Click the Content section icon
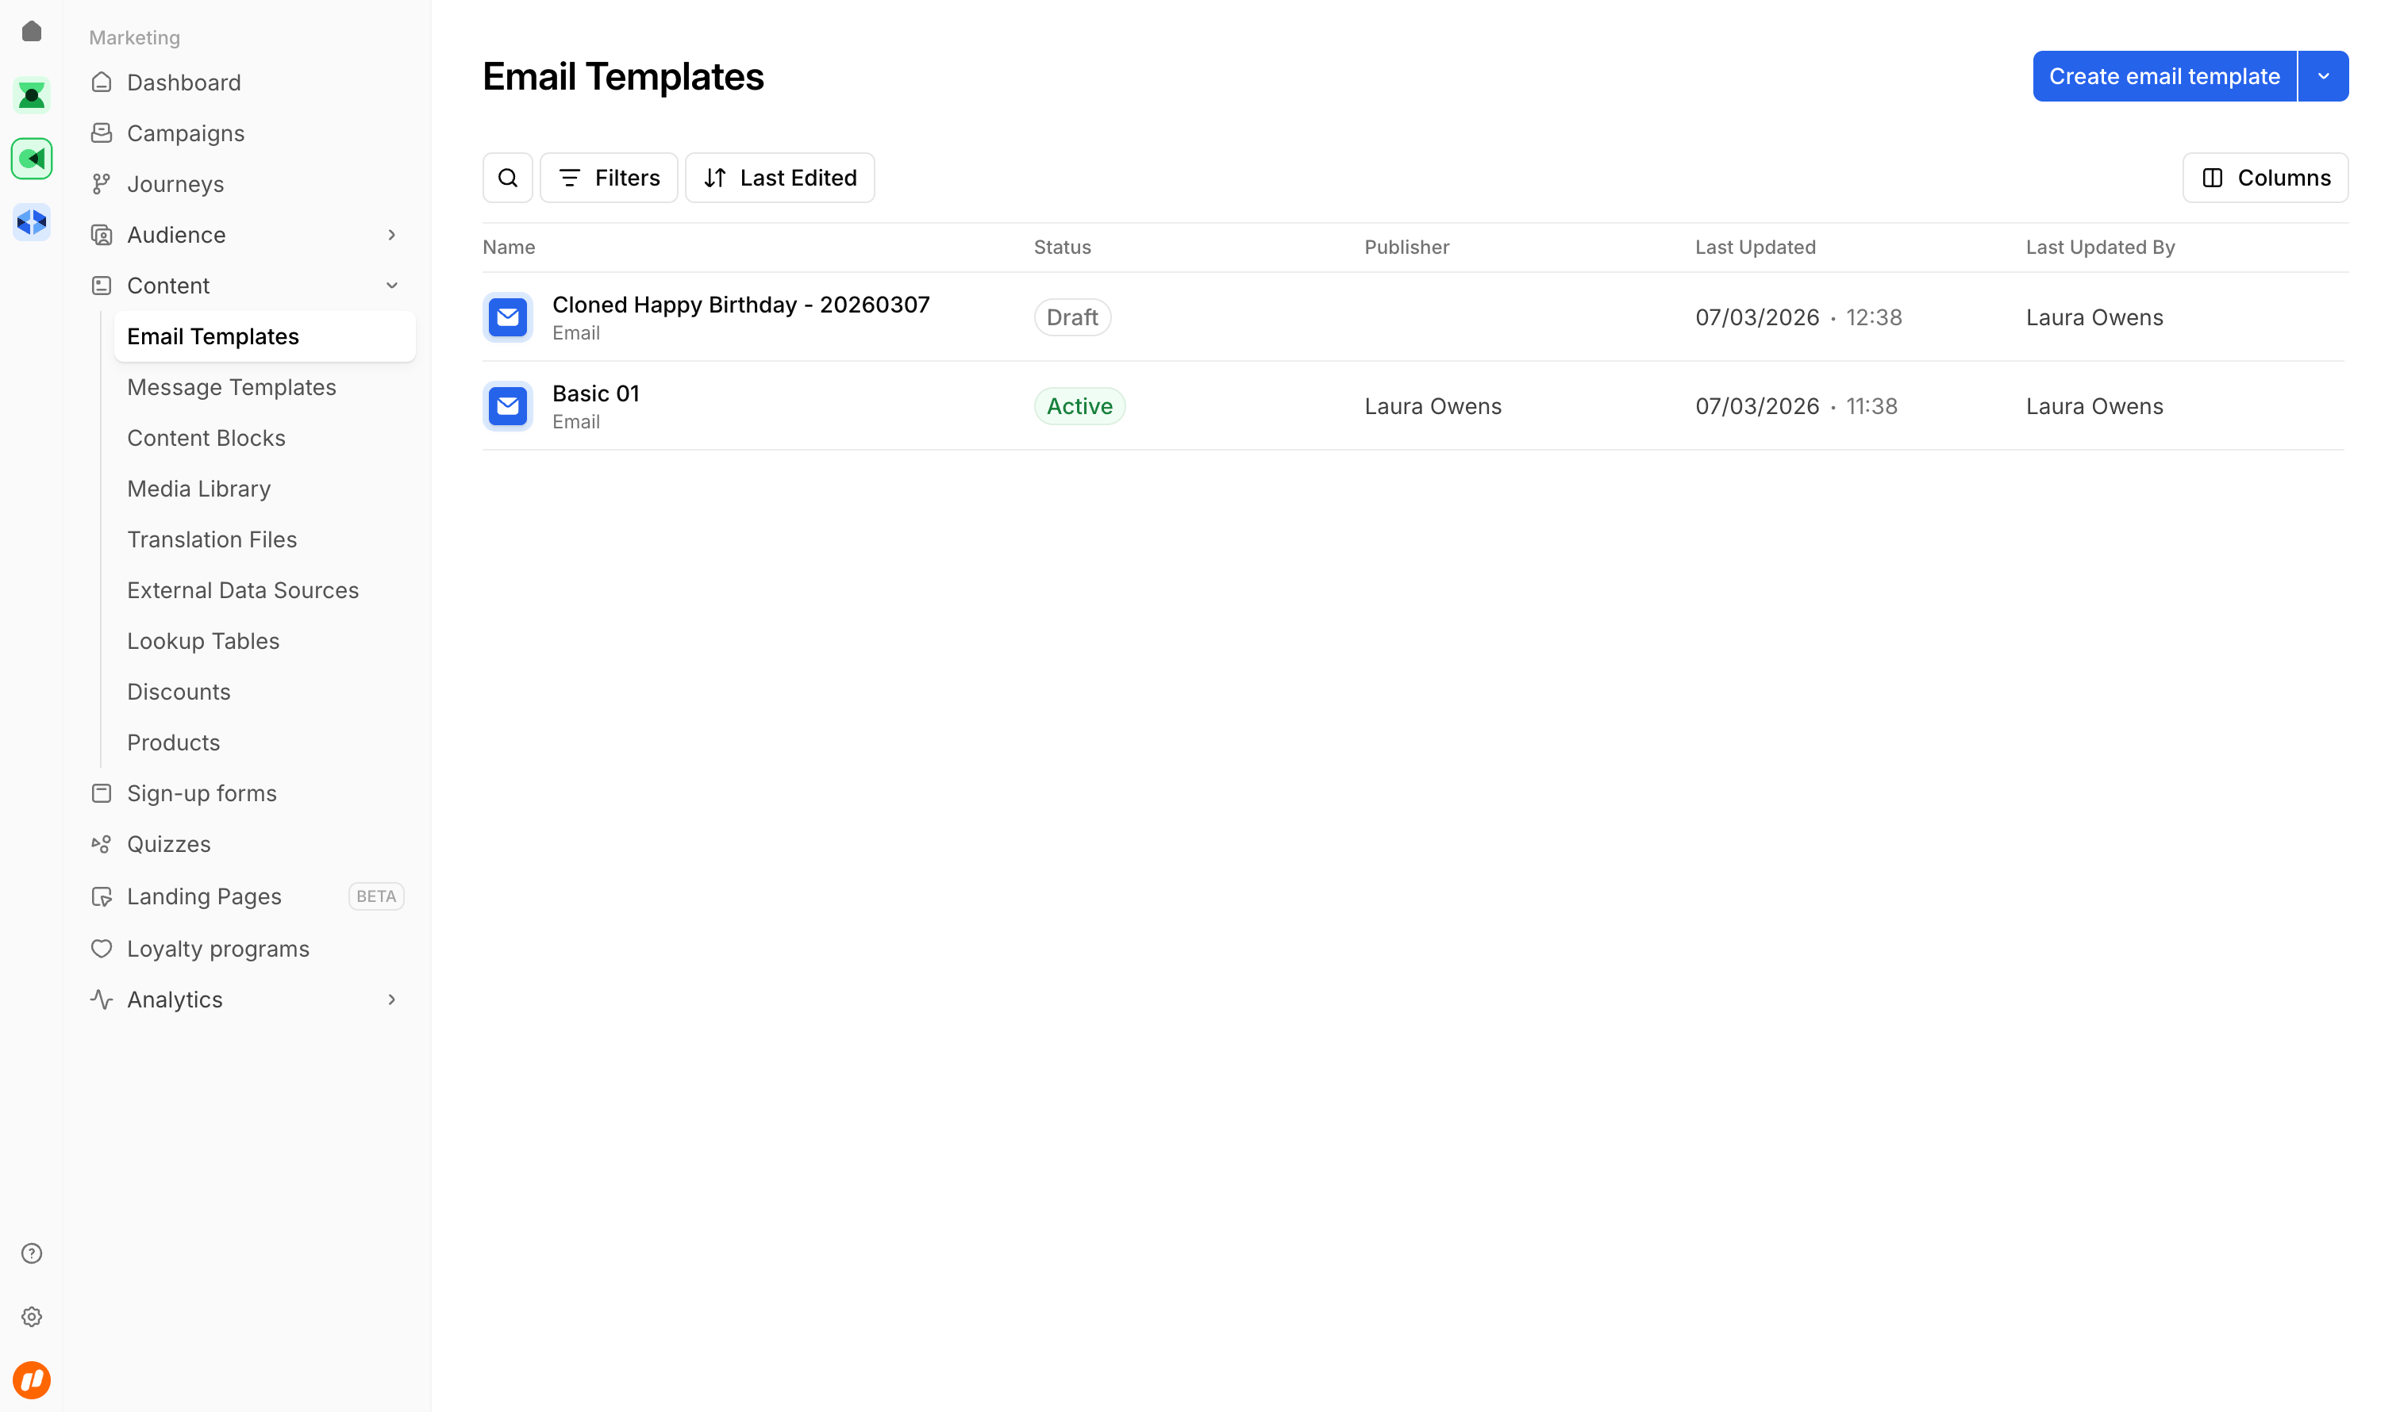This screenshot has width=2400, height=1412. point(101,286)
